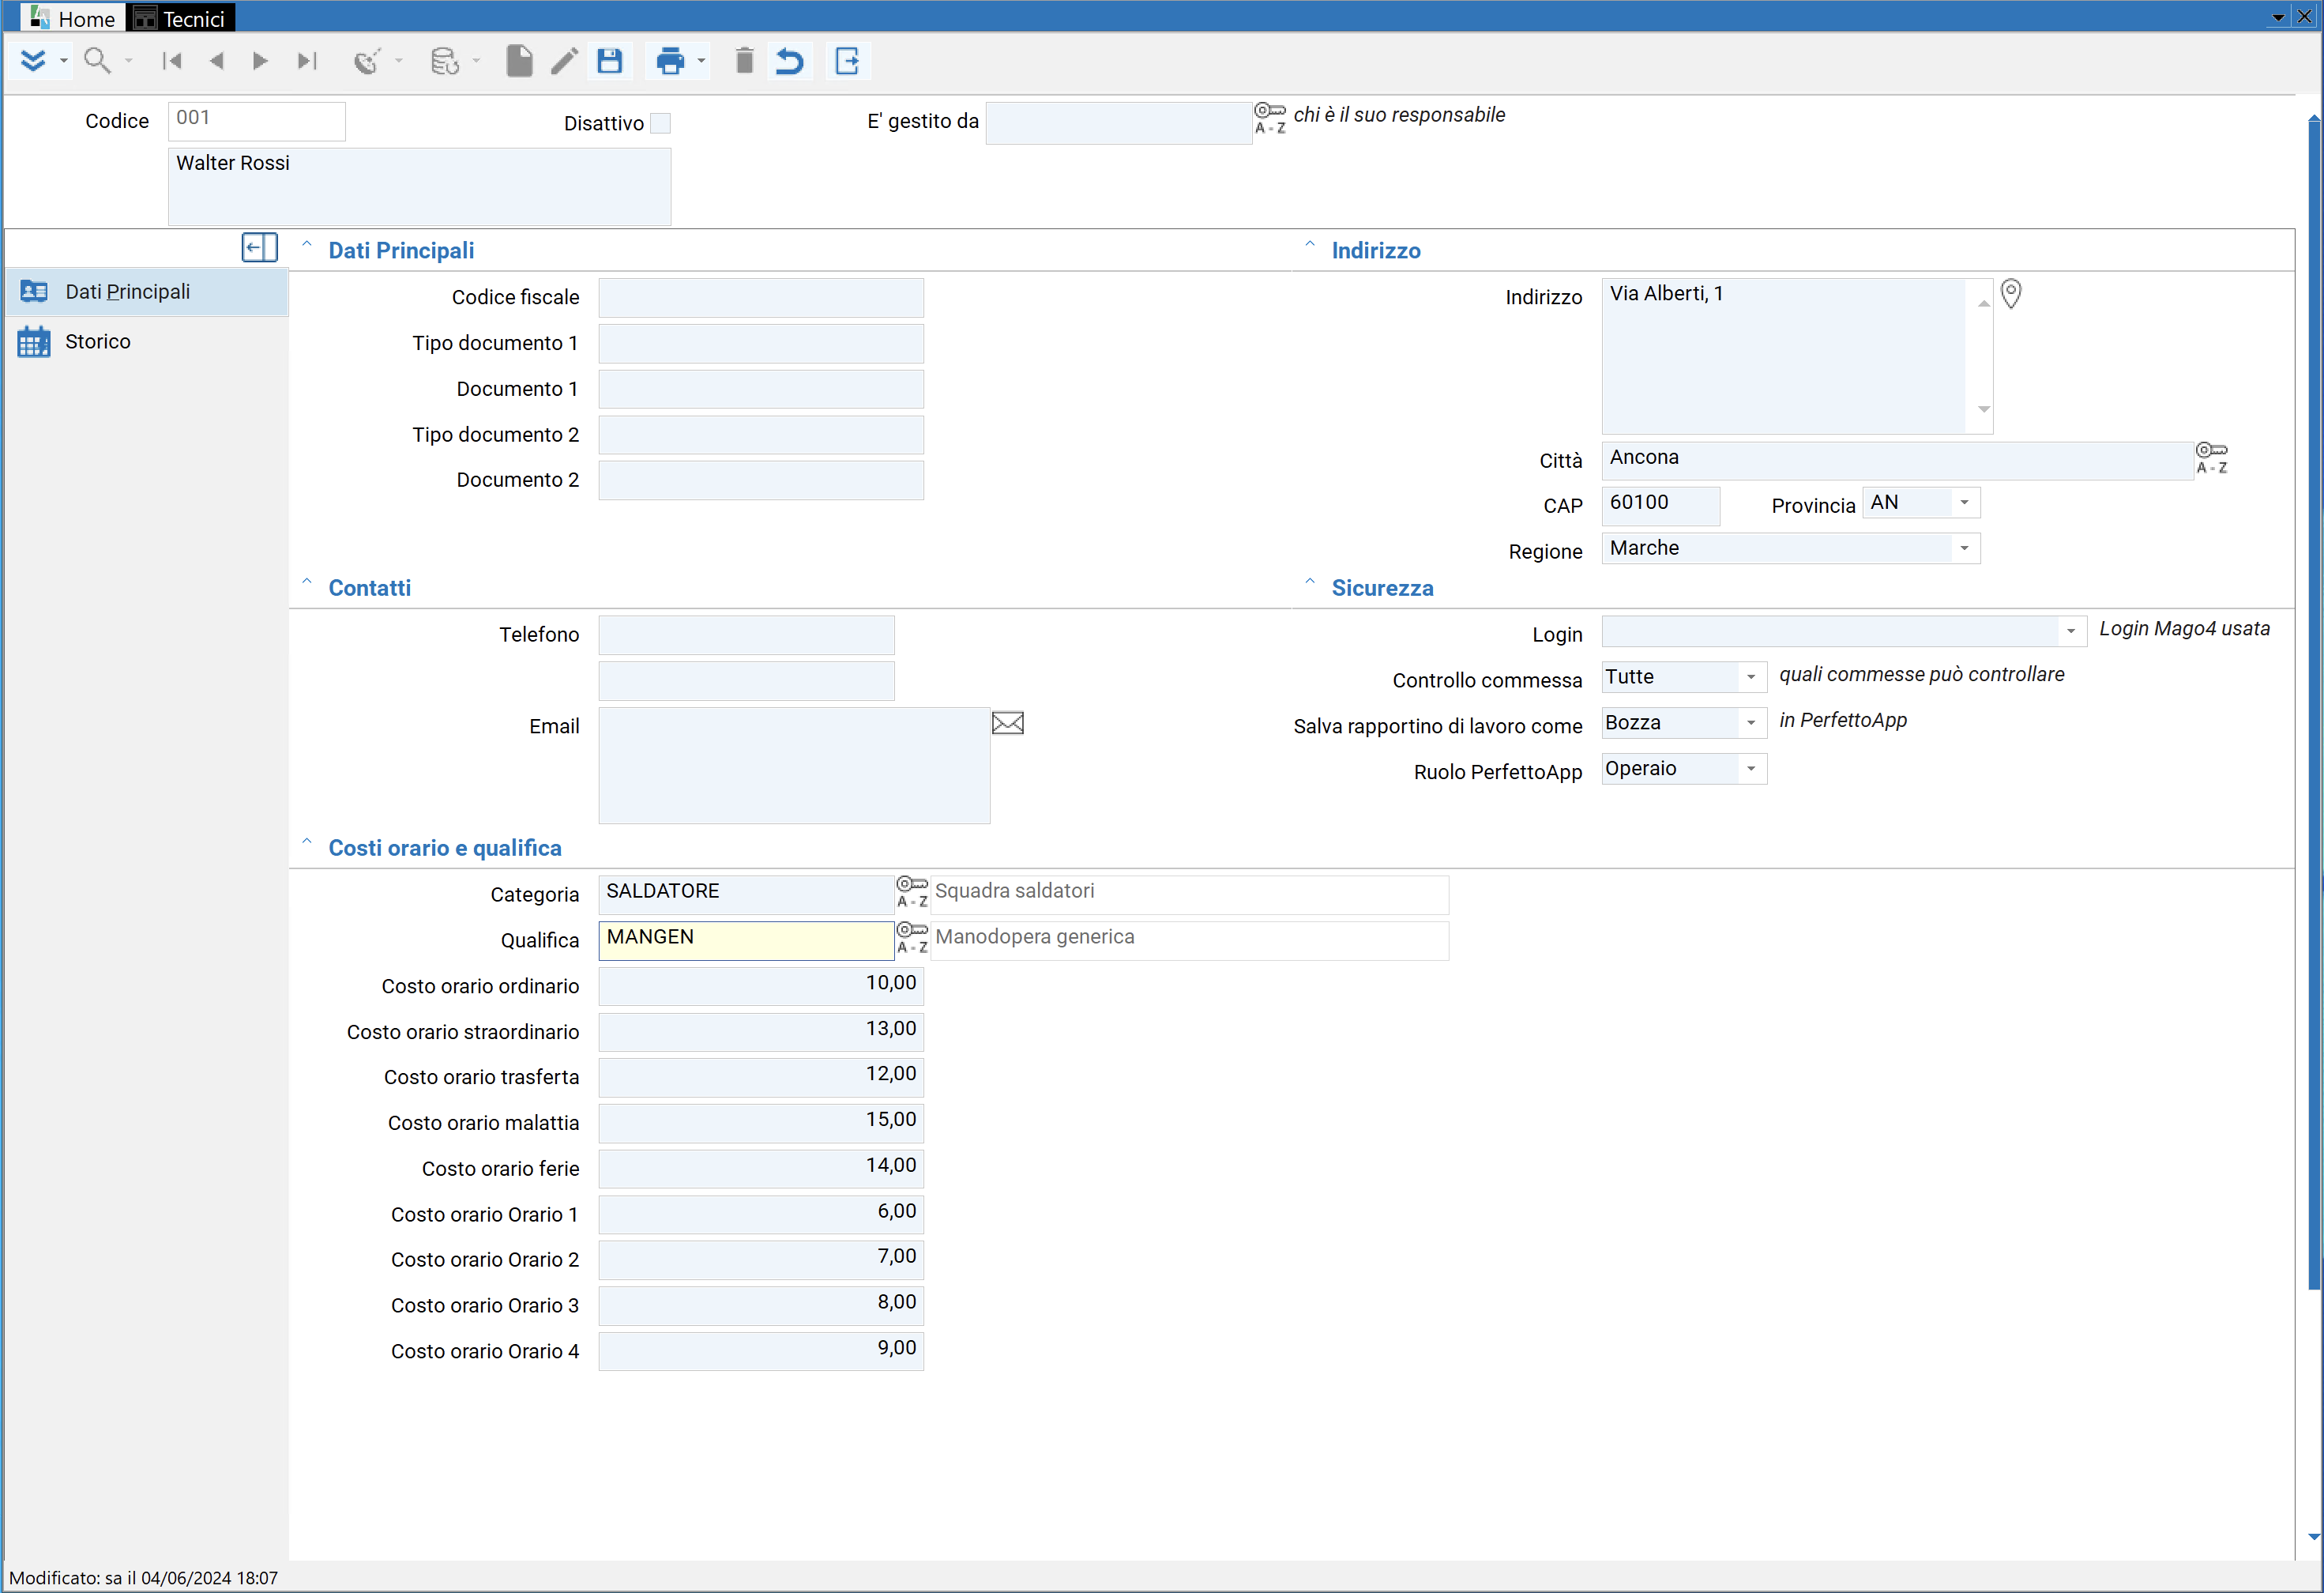The image size is (2324, 1593).
Task: Click the E' gestito da field
Action: (x=1118, y=122)
